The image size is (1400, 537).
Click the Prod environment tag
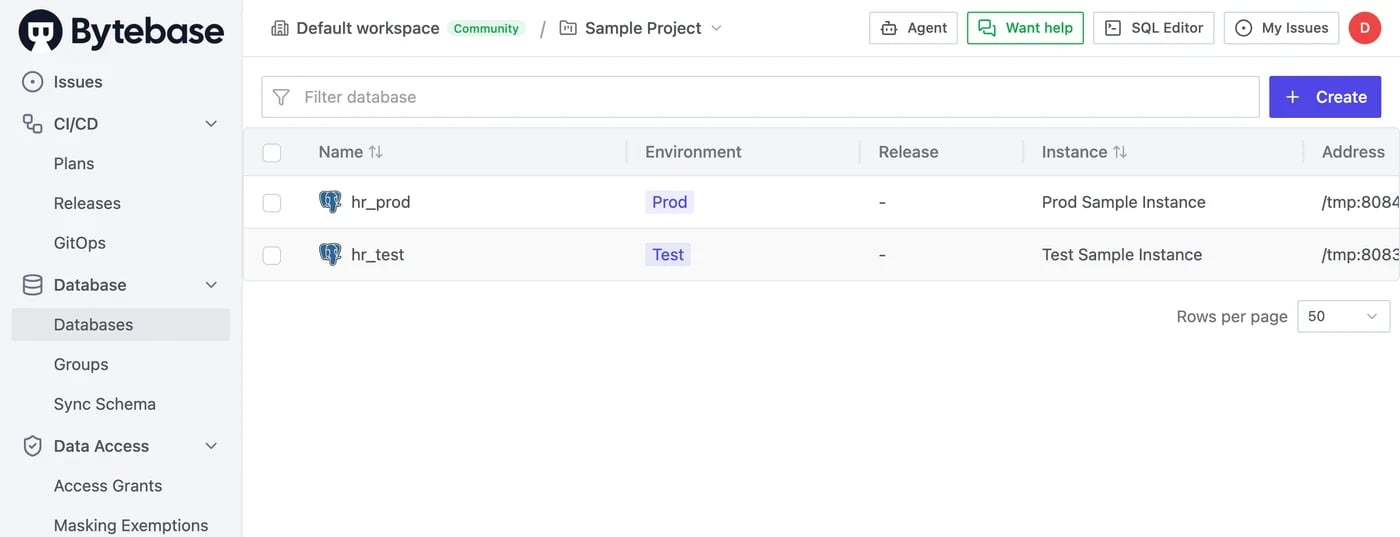(669, 202)
